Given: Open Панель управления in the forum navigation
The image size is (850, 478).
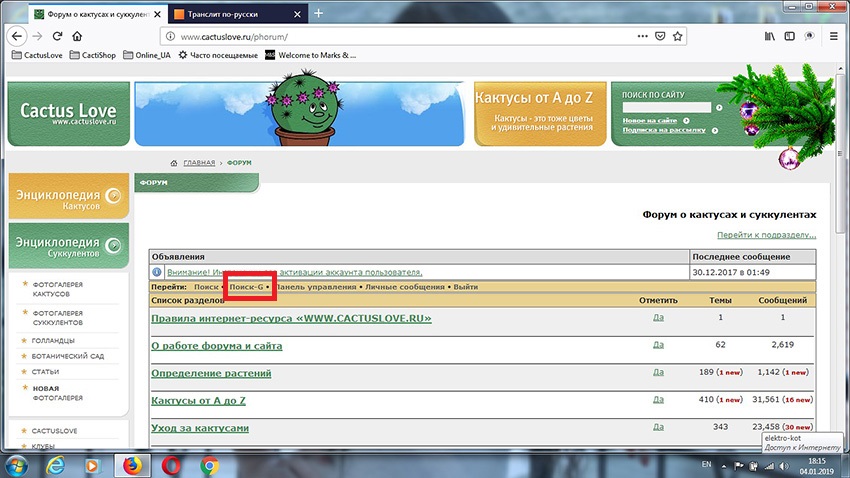Looking at the screenshot, I should click(316, 287).
